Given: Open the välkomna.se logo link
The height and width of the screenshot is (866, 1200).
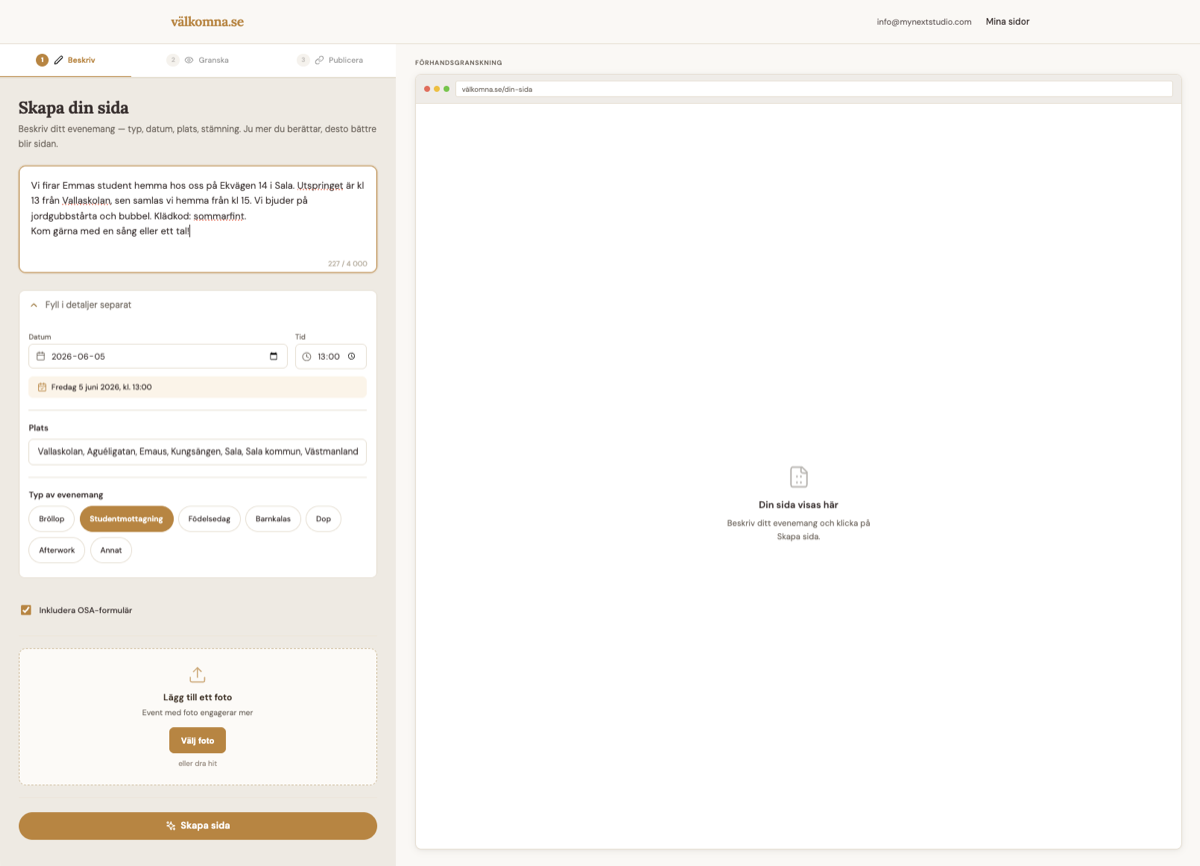Looking at the screenshot, I should tap(207, 21).
